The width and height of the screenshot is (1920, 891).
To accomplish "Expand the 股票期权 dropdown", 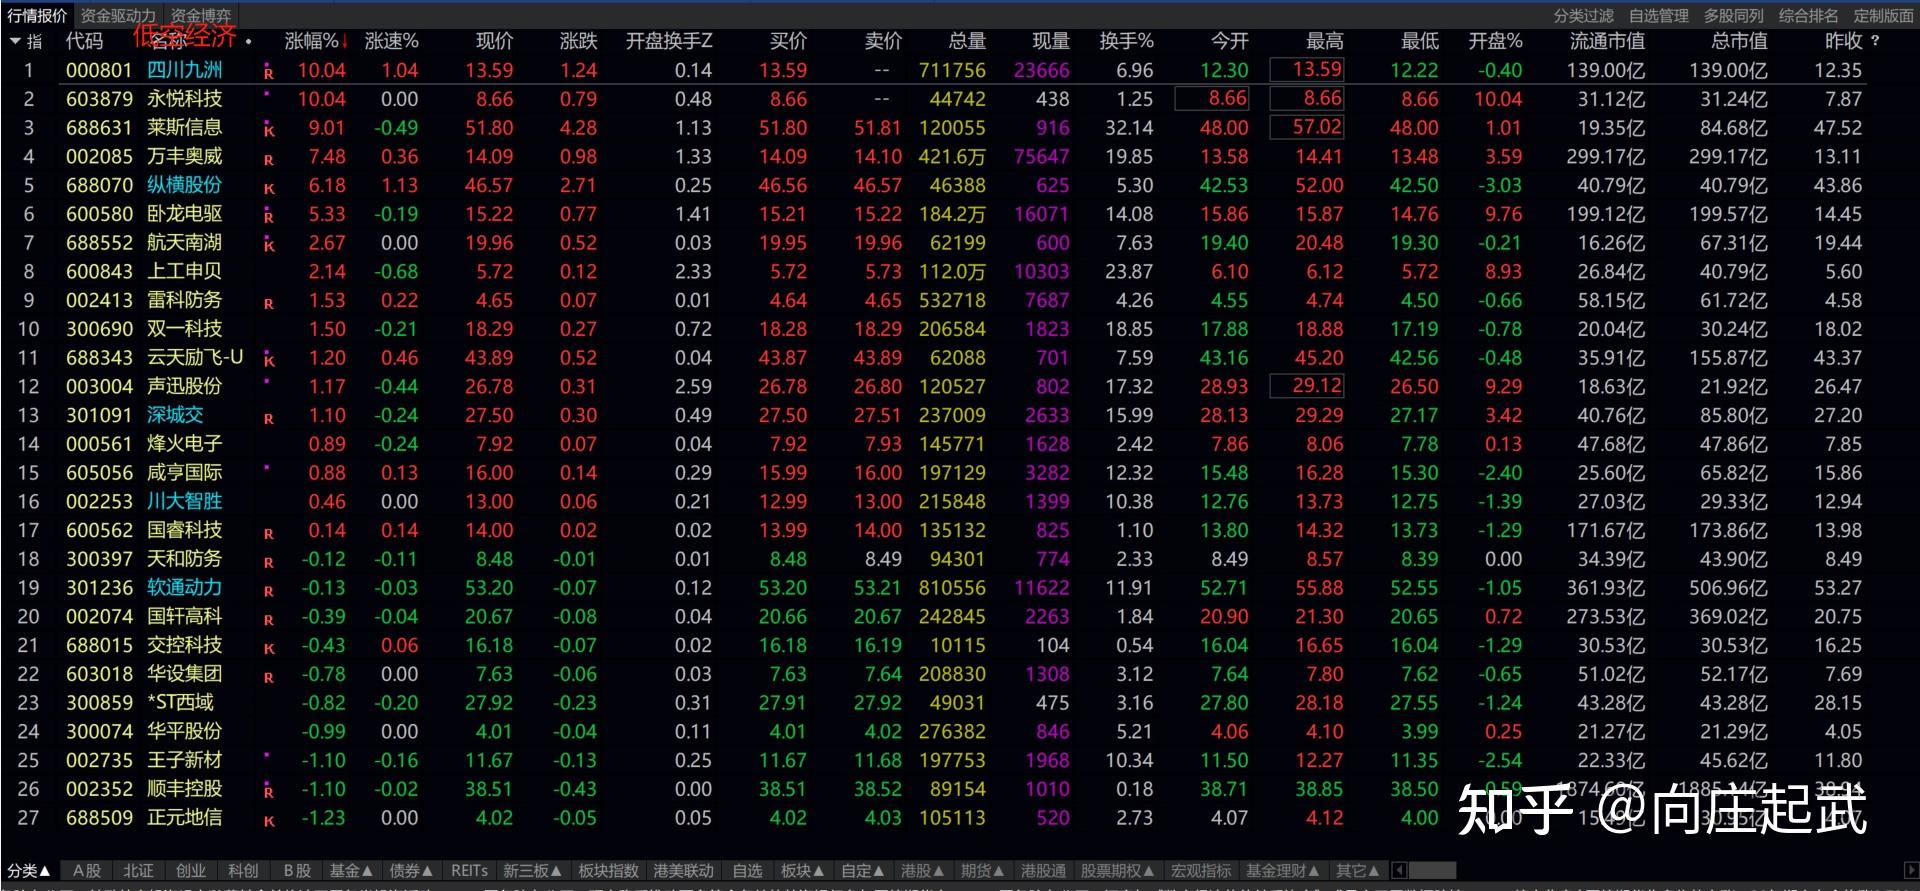I will pyautogui.click(x=1117, y=871).
